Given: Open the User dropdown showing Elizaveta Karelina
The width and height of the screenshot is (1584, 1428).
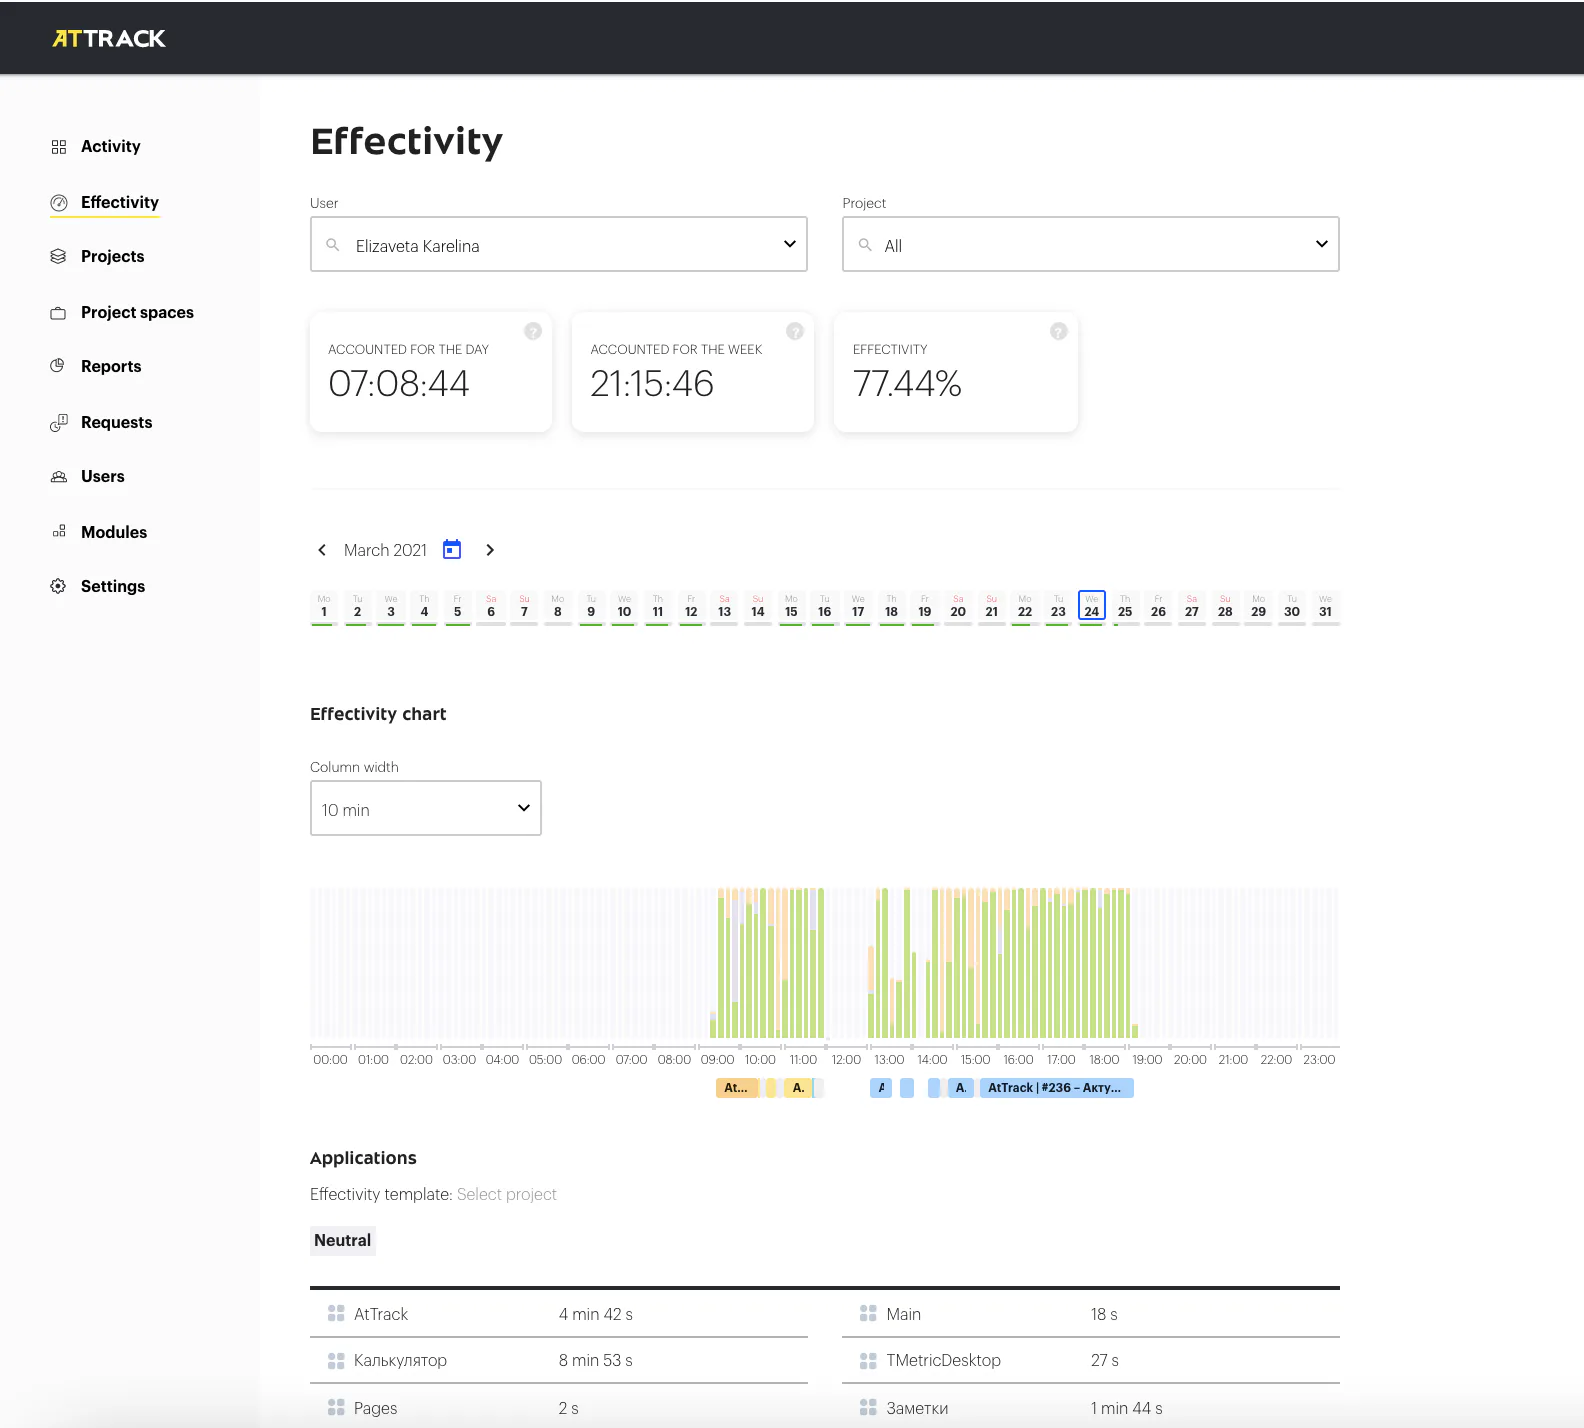Looking at the screenshot, I should pos(559,244).
